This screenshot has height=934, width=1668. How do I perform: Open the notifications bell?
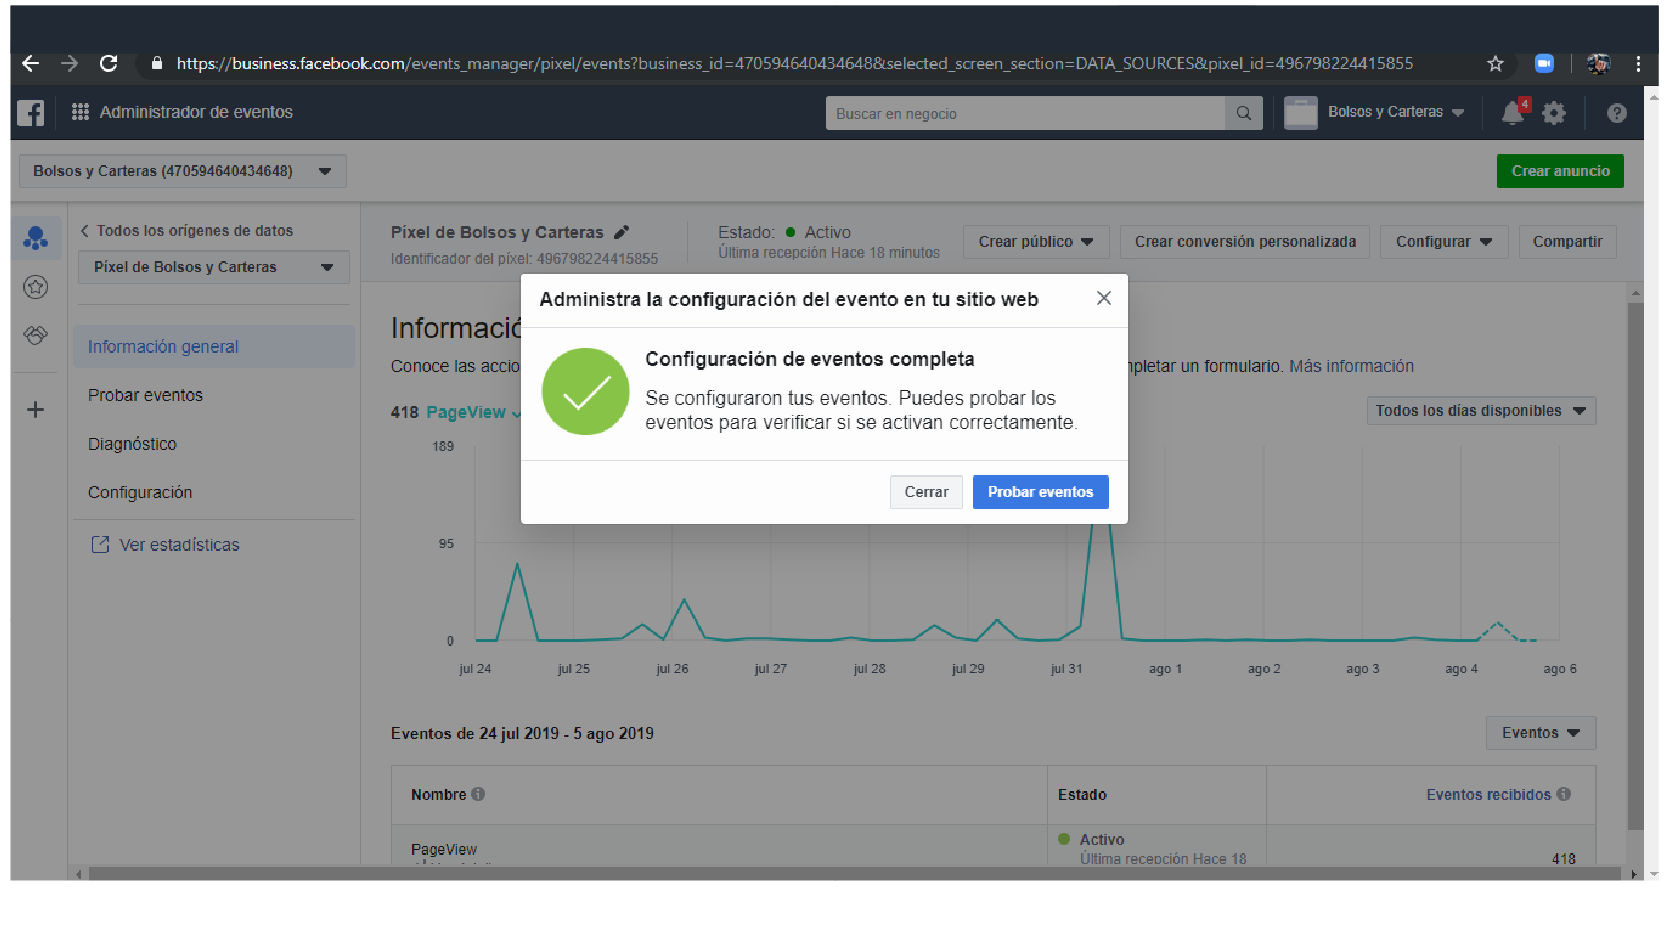pos(1513,113)
